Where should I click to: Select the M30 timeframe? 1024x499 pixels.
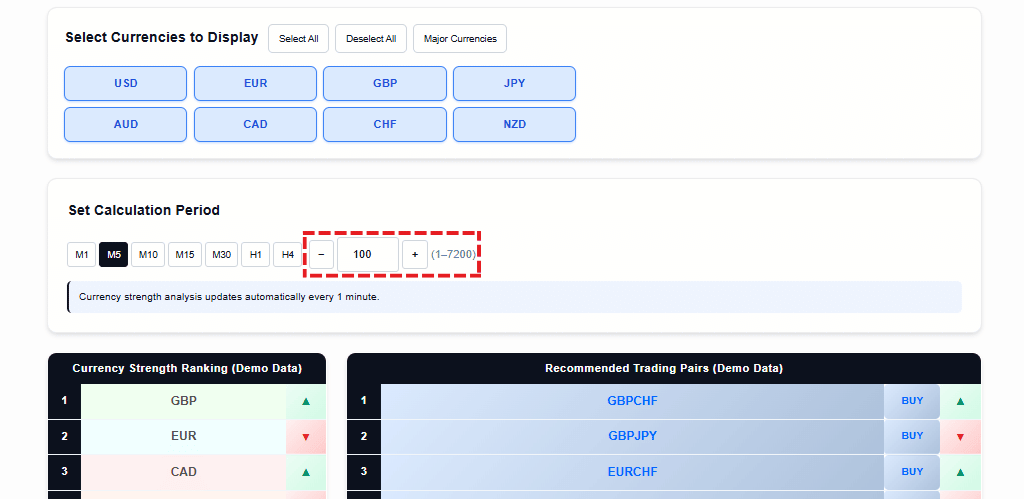[x=221, y=255]
